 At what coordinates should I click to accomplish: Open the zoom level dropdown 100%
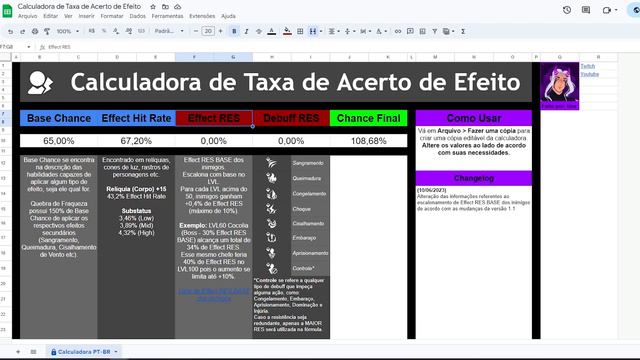click(x=67, y=31)
